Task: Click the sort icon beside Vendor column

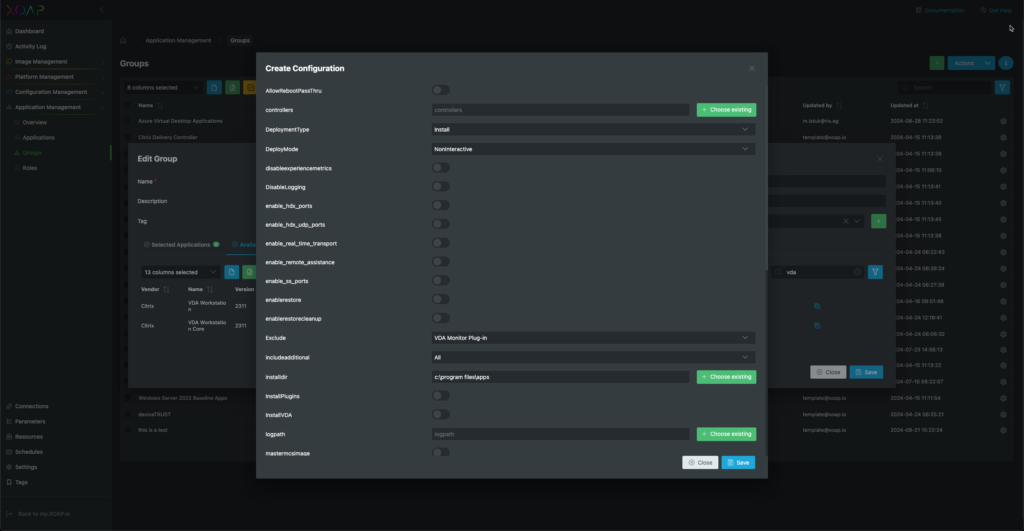Action: pyautogui.click(x=166, y=289)
